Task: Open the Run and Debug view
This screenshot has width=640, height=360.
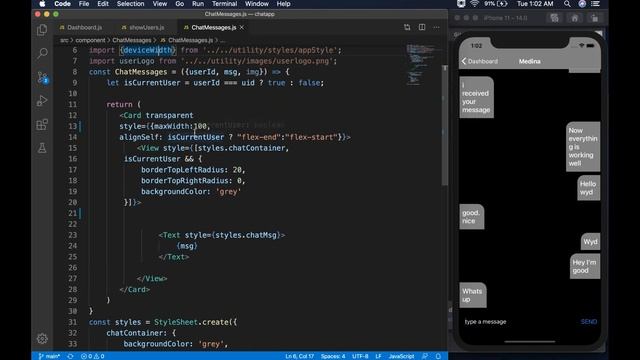Action: click(x=42, y=100)
